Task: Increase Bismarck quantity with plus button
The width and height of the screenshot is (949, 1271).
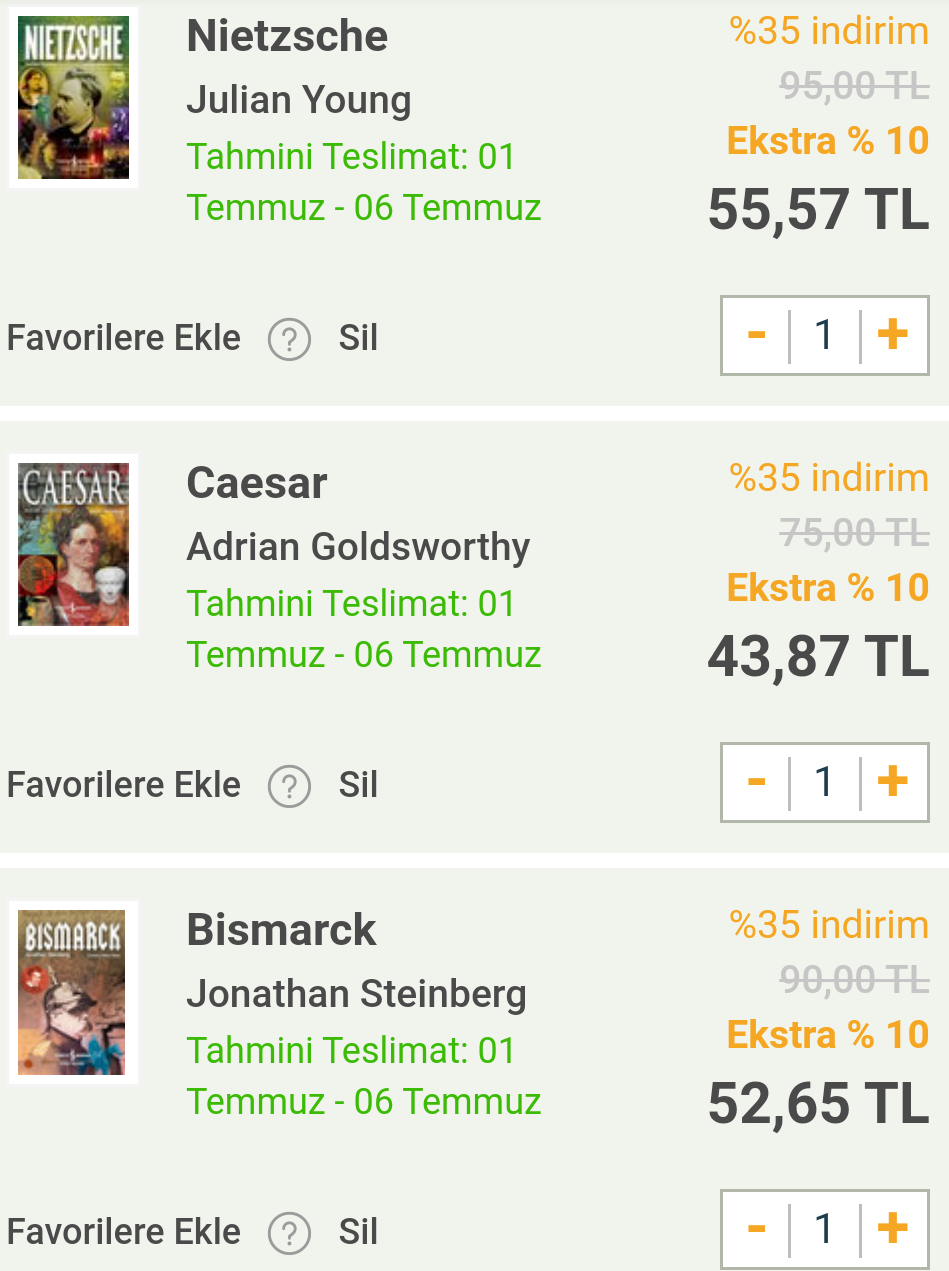Action: click(893, 1229)
